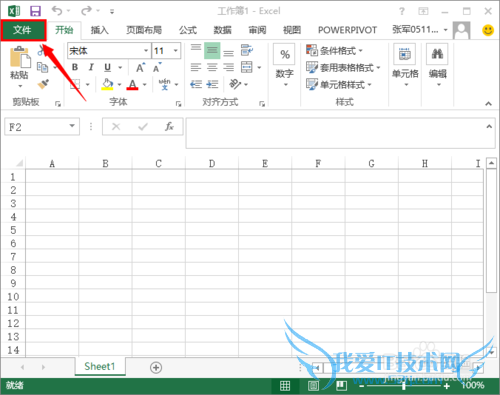Switch to the 视图 tab
This screenshot has height=395, width=500.
(x=292, y=30)
